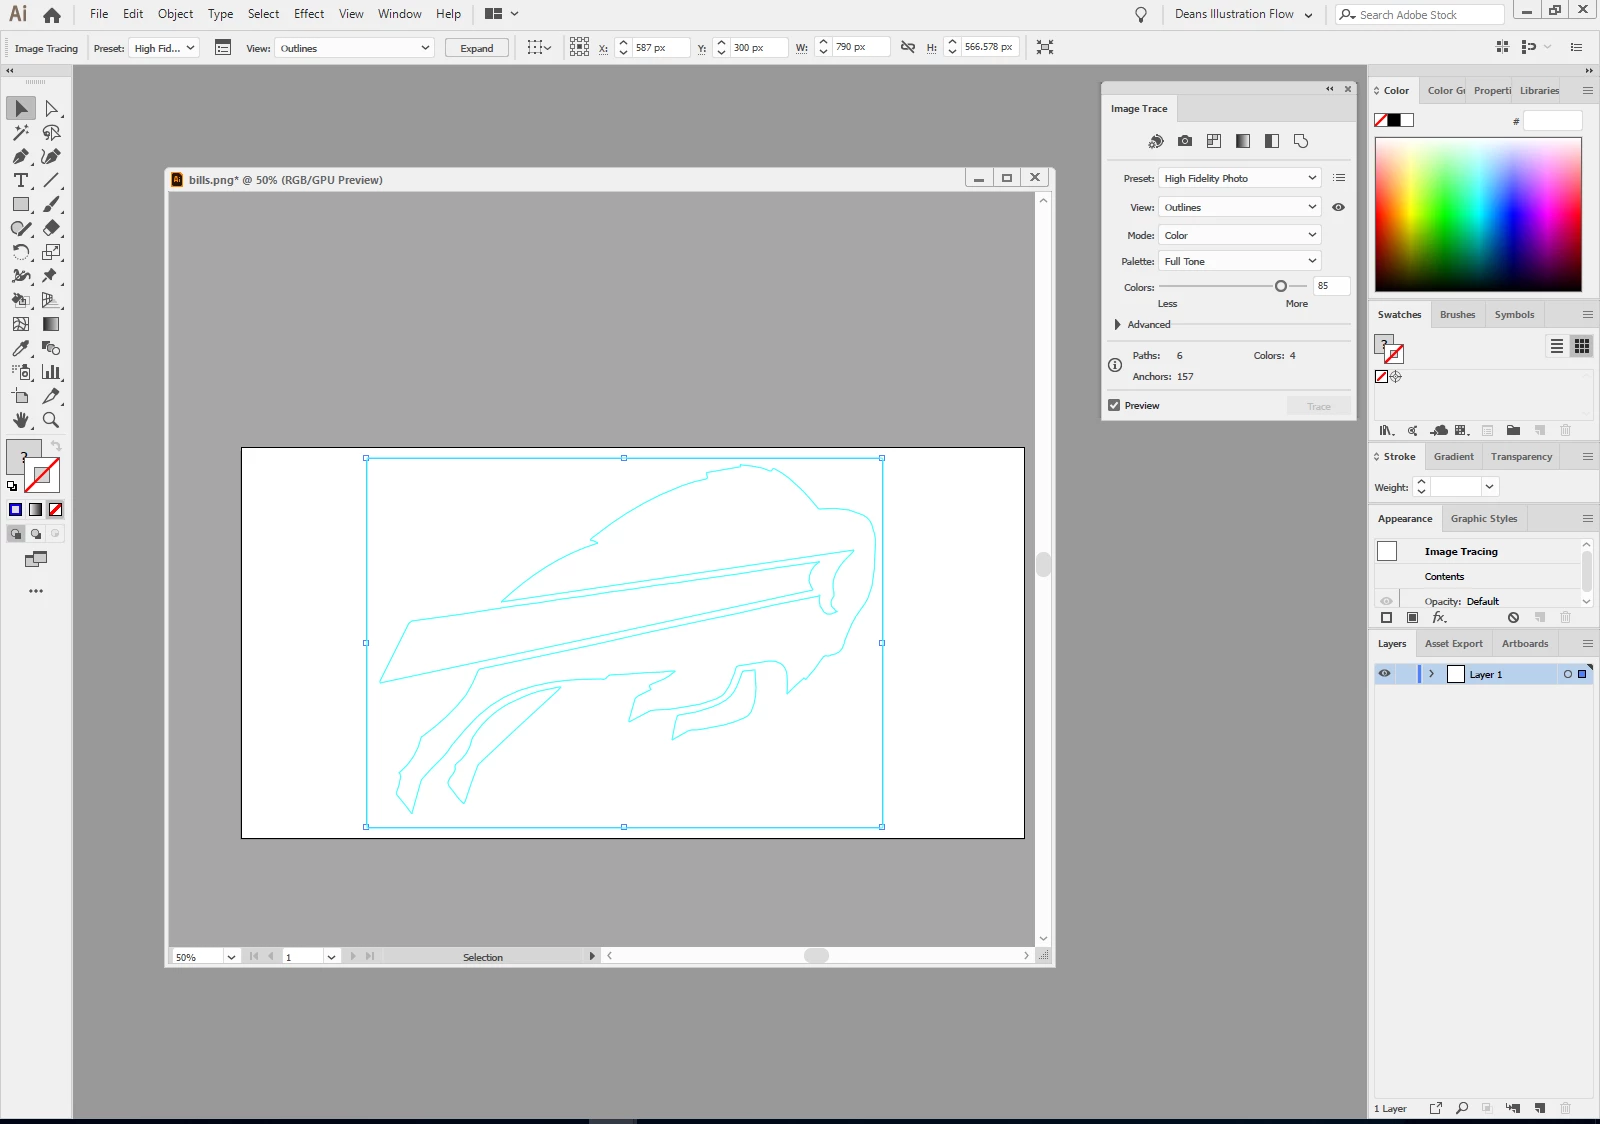The width and height of the screenshot is (1600, 1124).
Task: Open the Window menu
Action: (x=399, y=14)
